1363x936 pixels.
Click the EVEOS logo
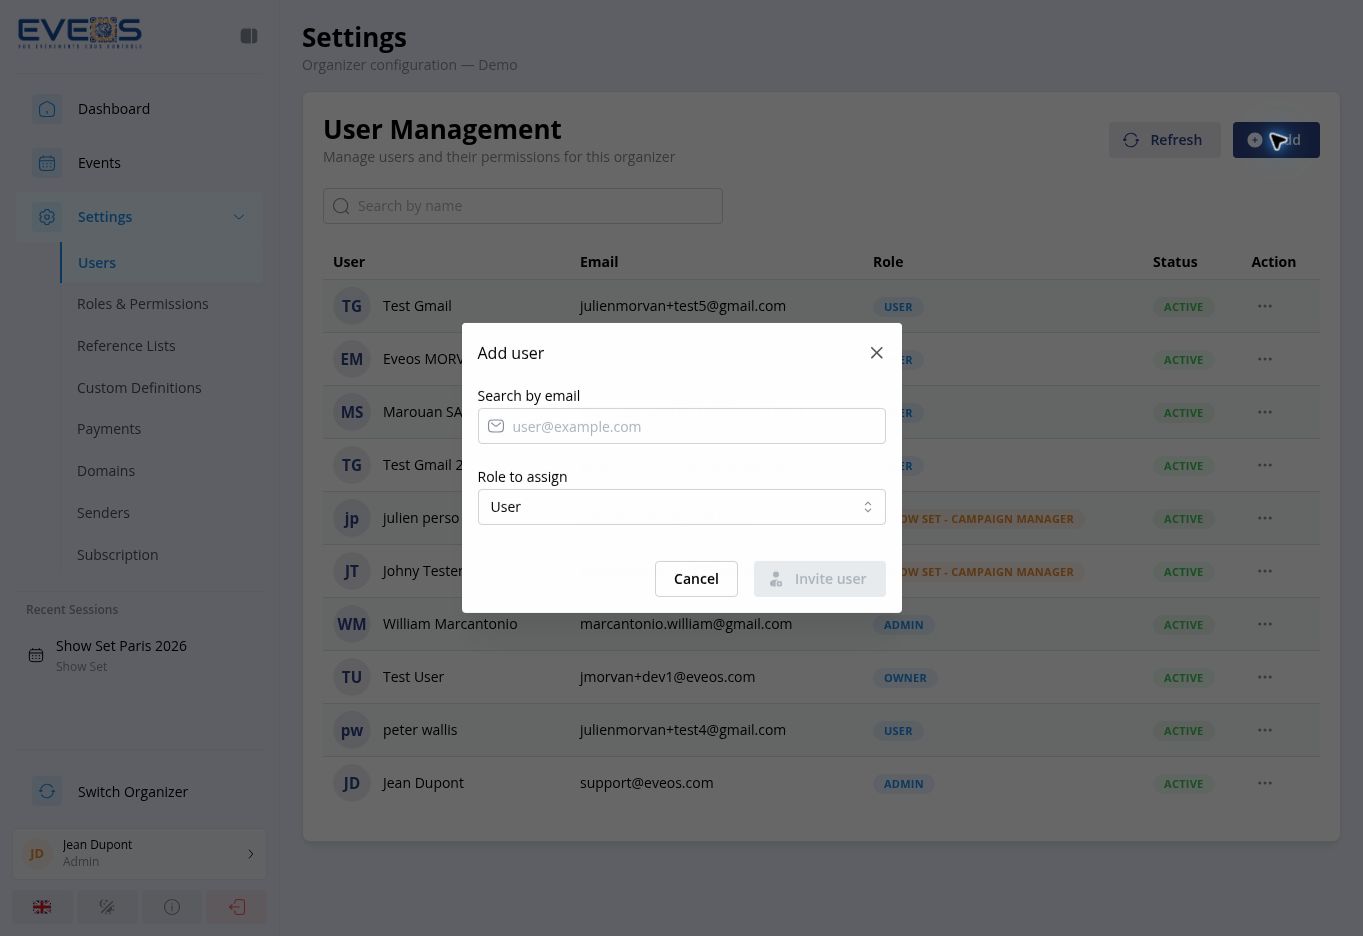(80, 33)
